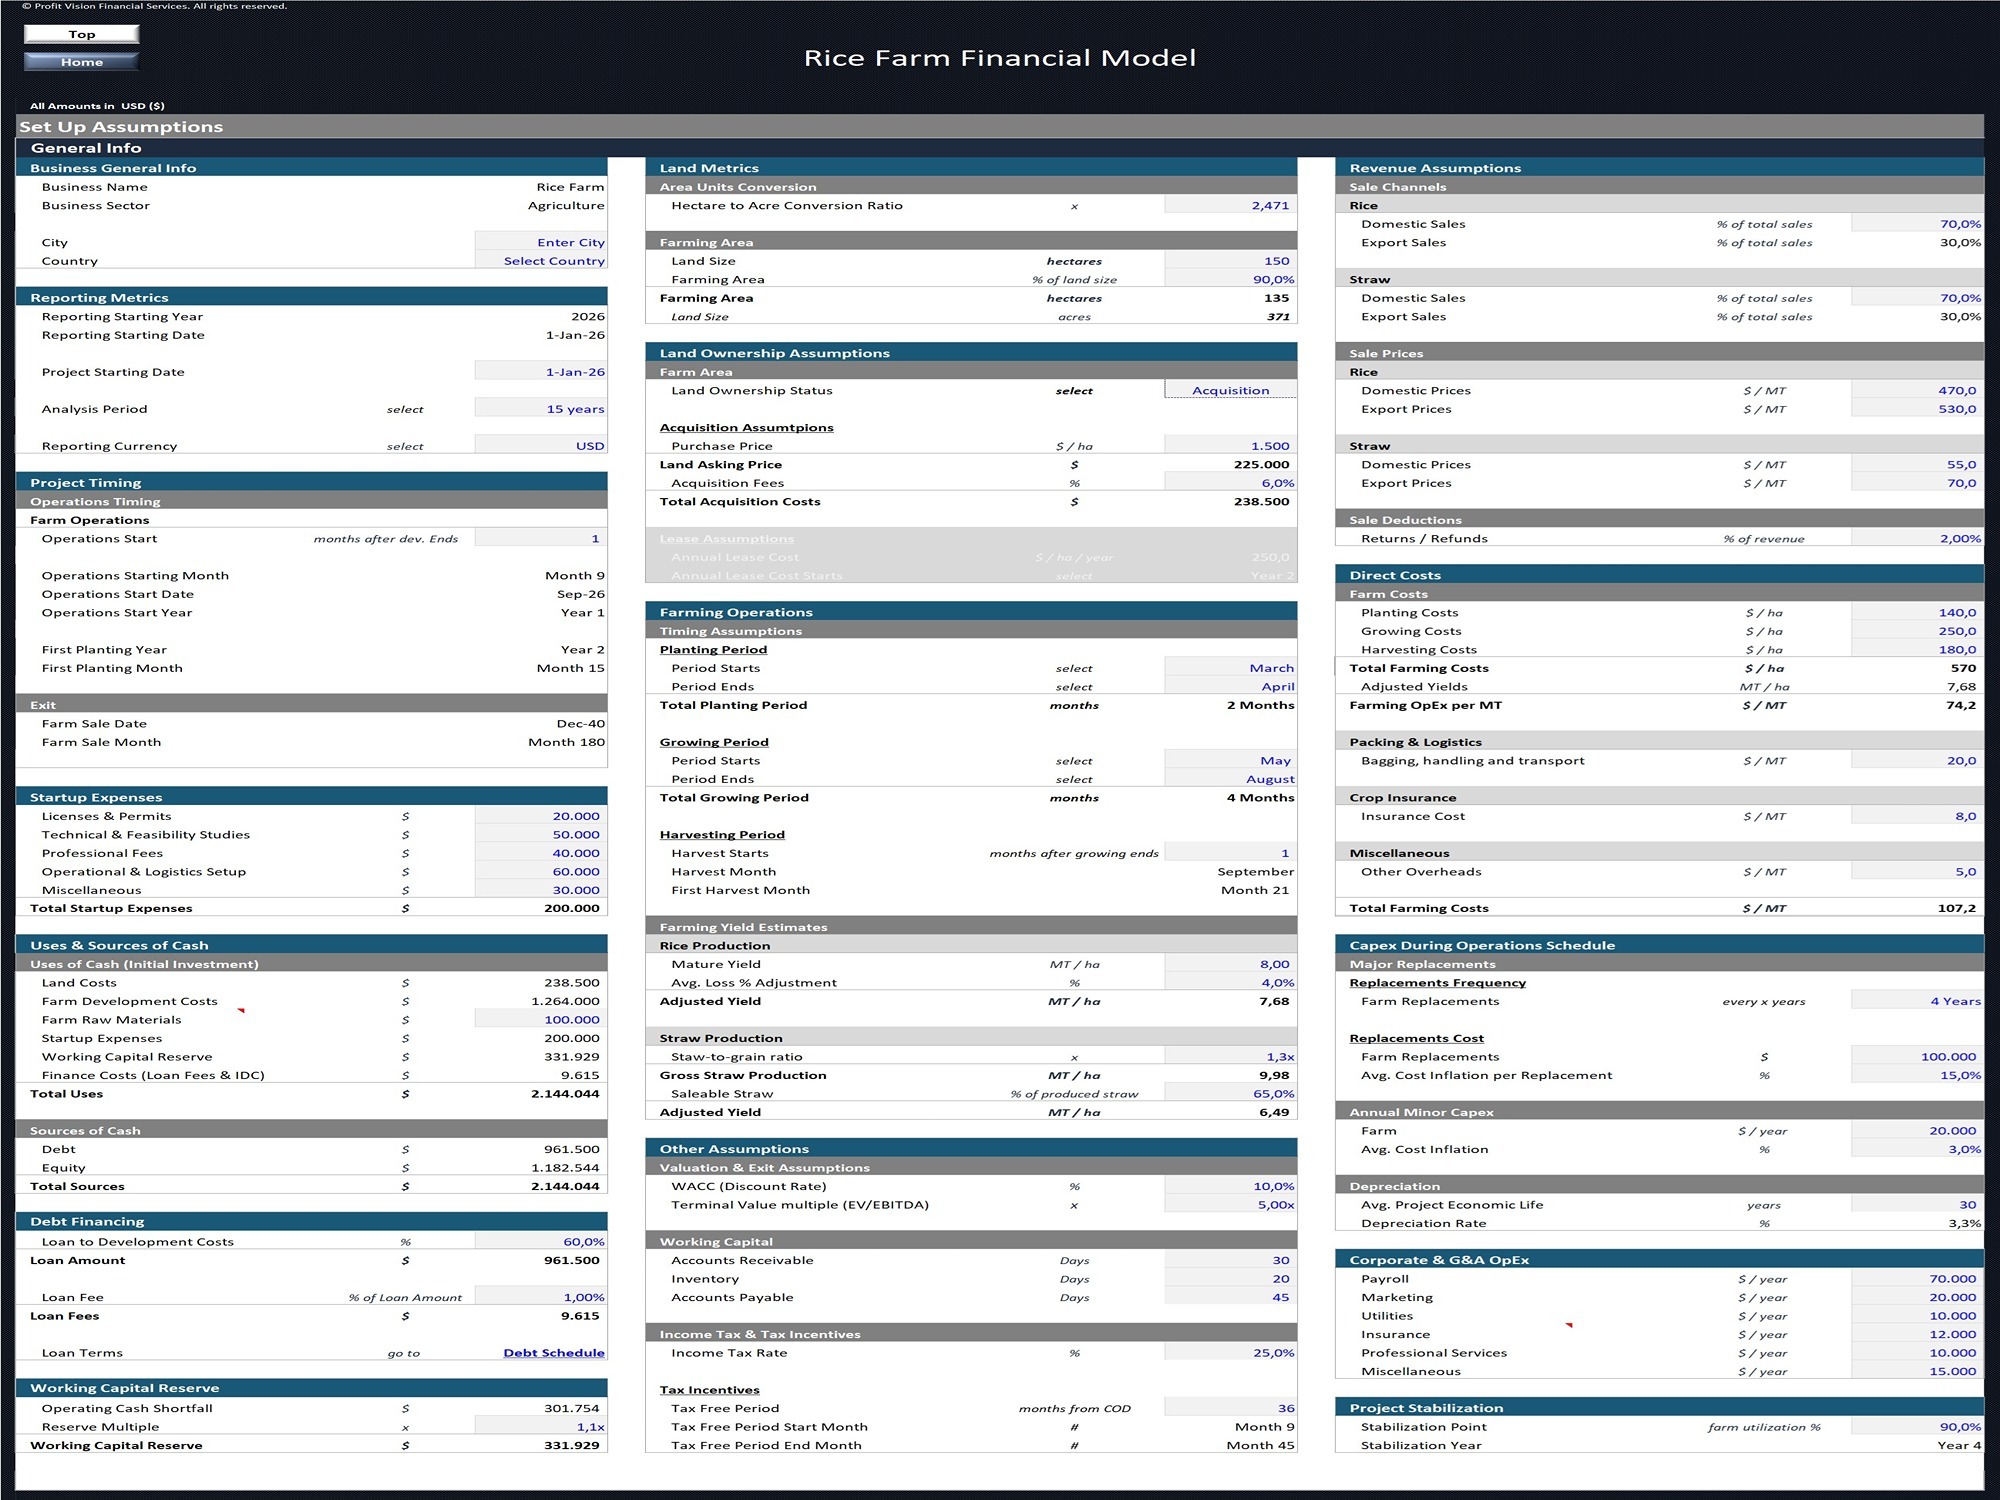Choose the Reporting Currency USD selector
The image size is (2000, 1500).
pos(541,446)
